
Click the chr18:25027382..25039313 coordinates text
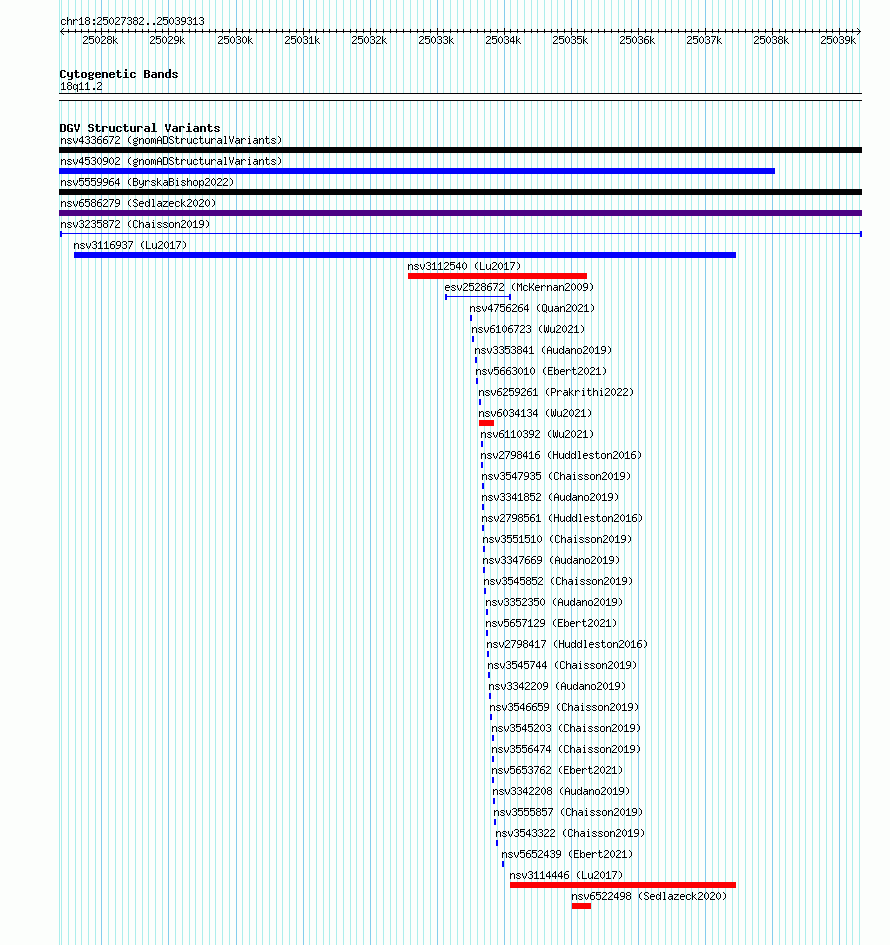pos(132,22)
